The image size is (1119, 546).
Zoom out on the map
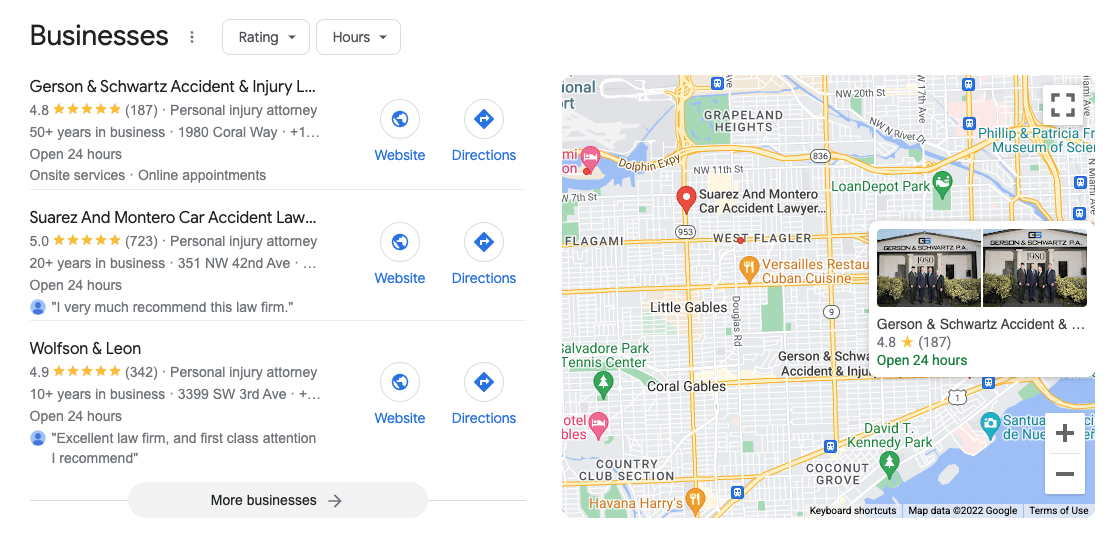1065,474
